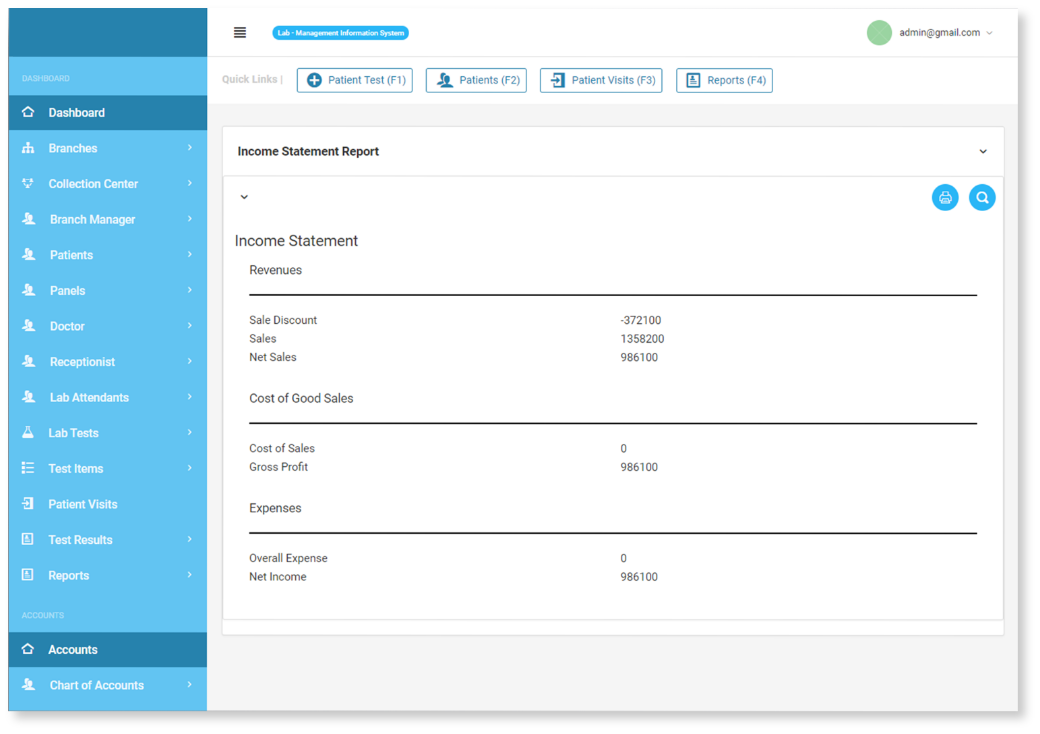This screenshot has height=734, width=1040.
Task: Click the Cost of Good Sales heading
Action: point(301,398)
